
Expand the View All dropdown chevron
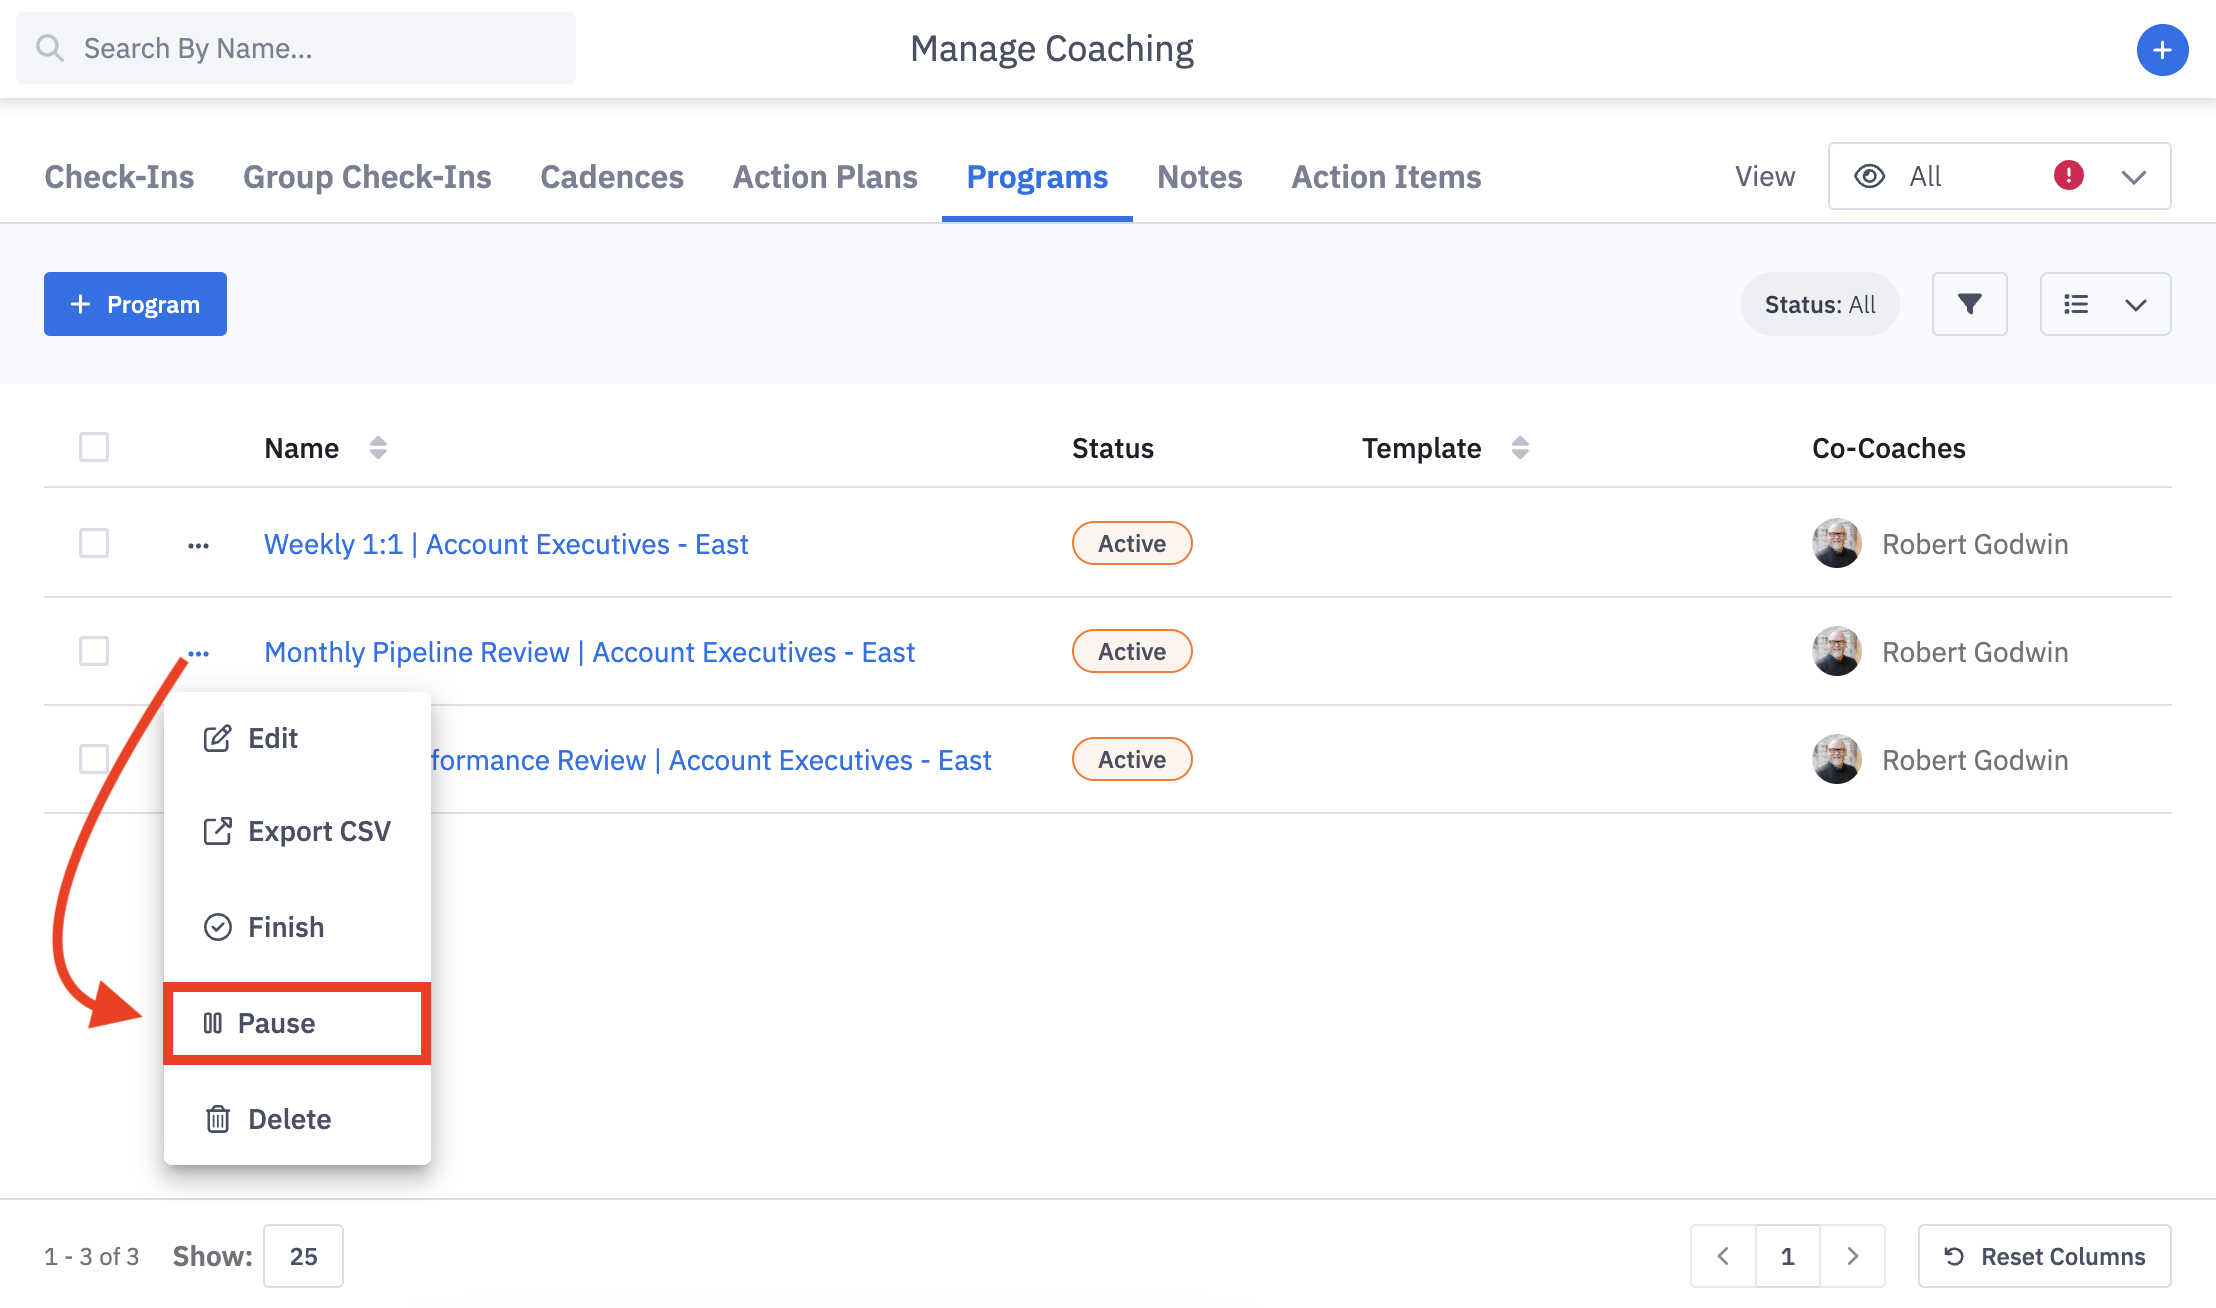2133,176
